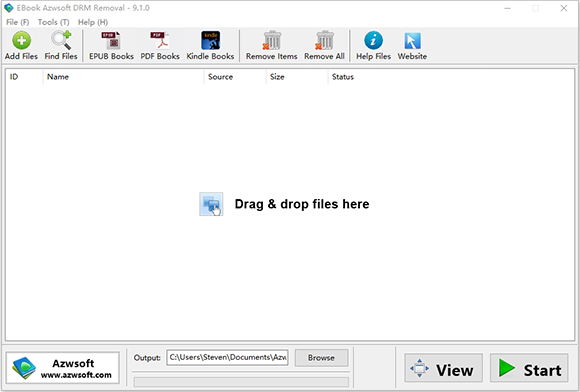Click Browse to choose the output folder
The width and height of the screenshot is (580, 392).
pos(321,358)
